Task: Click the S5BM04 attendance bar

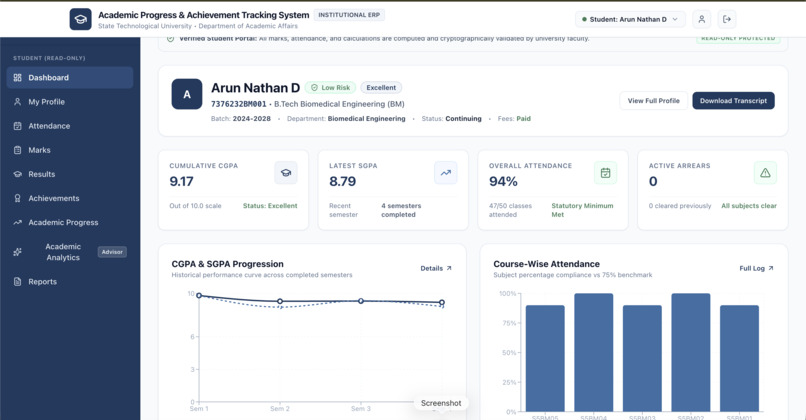Action: click(594, 353)
